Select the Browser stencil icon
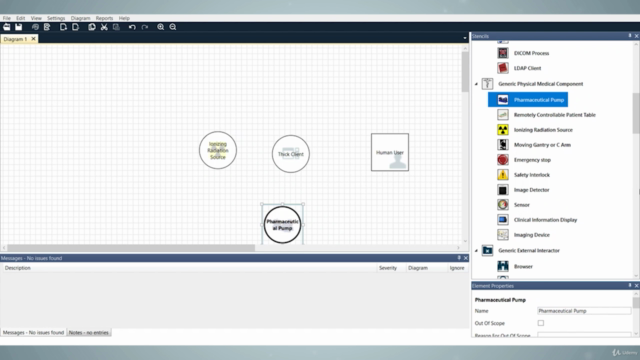 [x=503, y=266]
